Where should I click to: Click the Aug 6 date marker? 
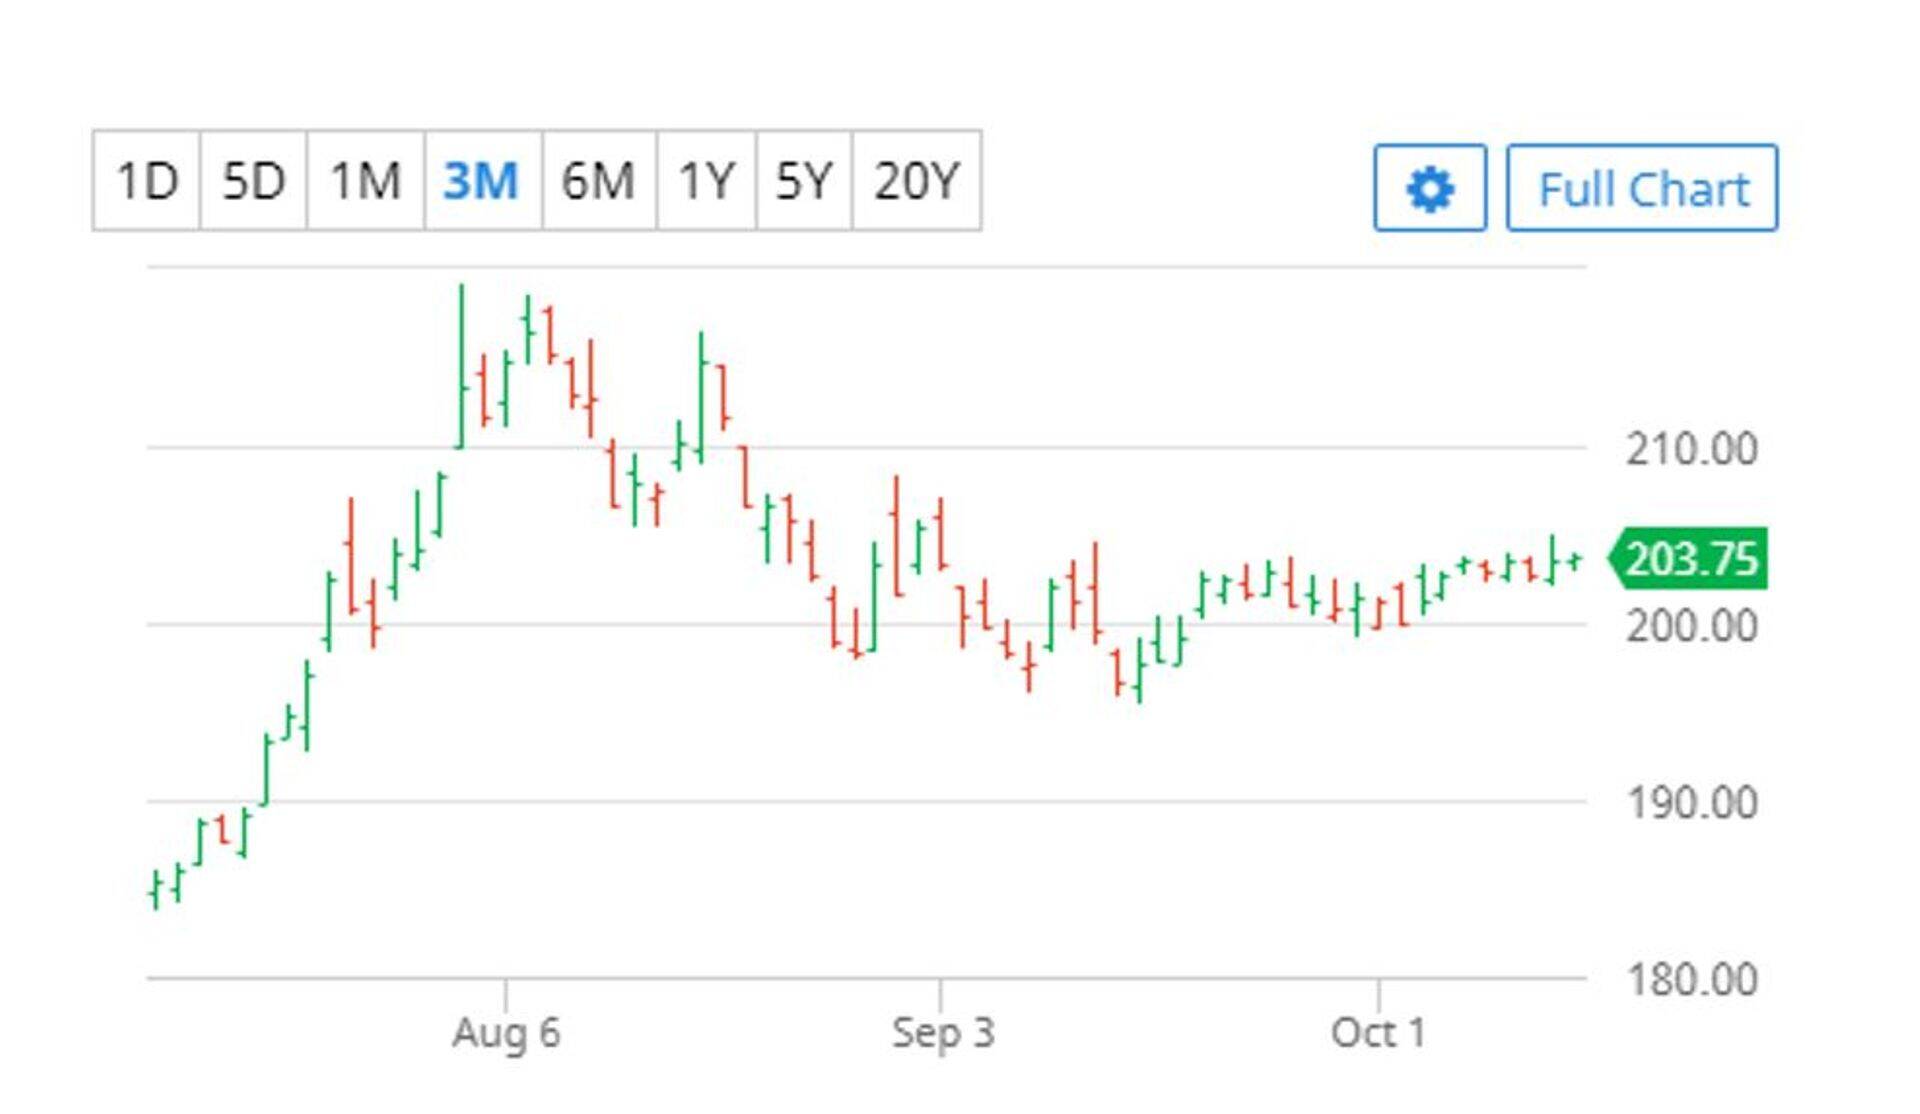(506, 1032)
